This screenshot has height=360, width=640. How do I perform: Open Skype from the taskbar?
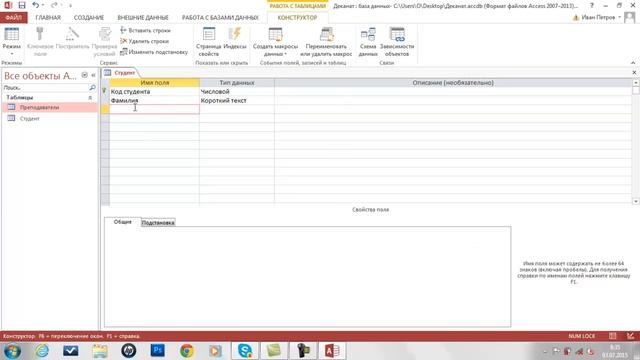(x=245, y=351)
